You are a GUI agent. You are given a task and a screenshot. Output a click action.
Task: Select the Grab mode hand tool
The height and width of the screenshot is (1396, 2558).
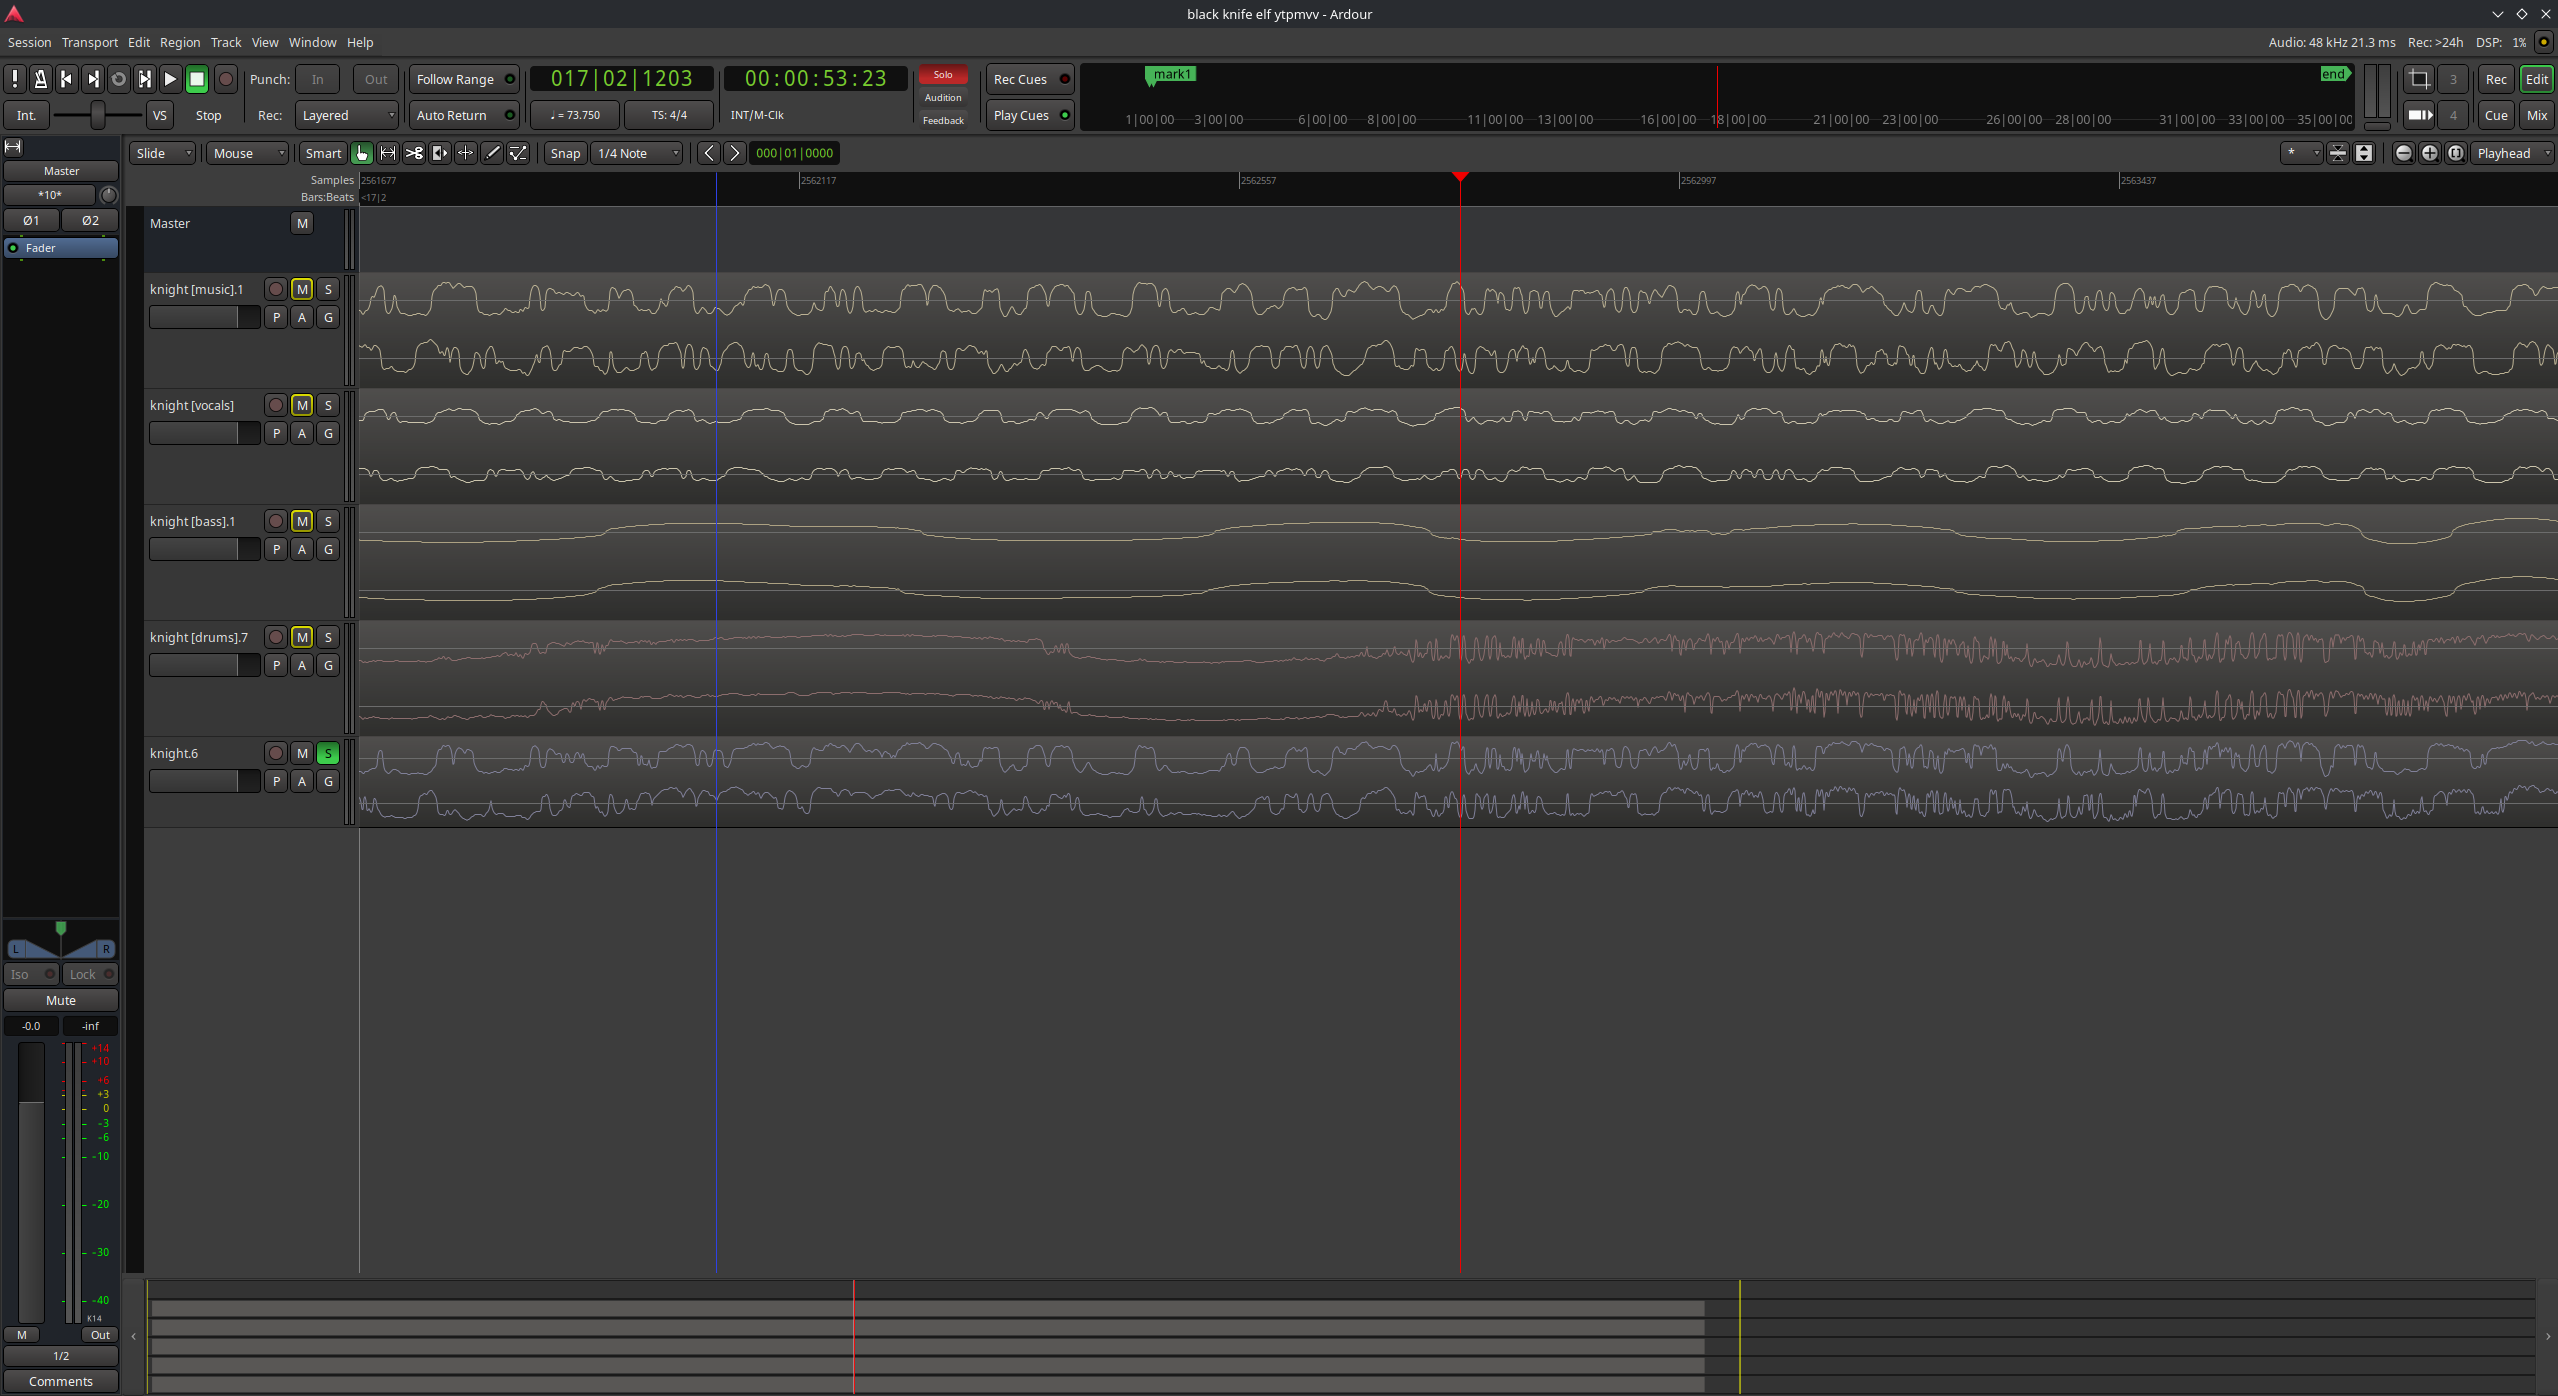tap(362, 153)
